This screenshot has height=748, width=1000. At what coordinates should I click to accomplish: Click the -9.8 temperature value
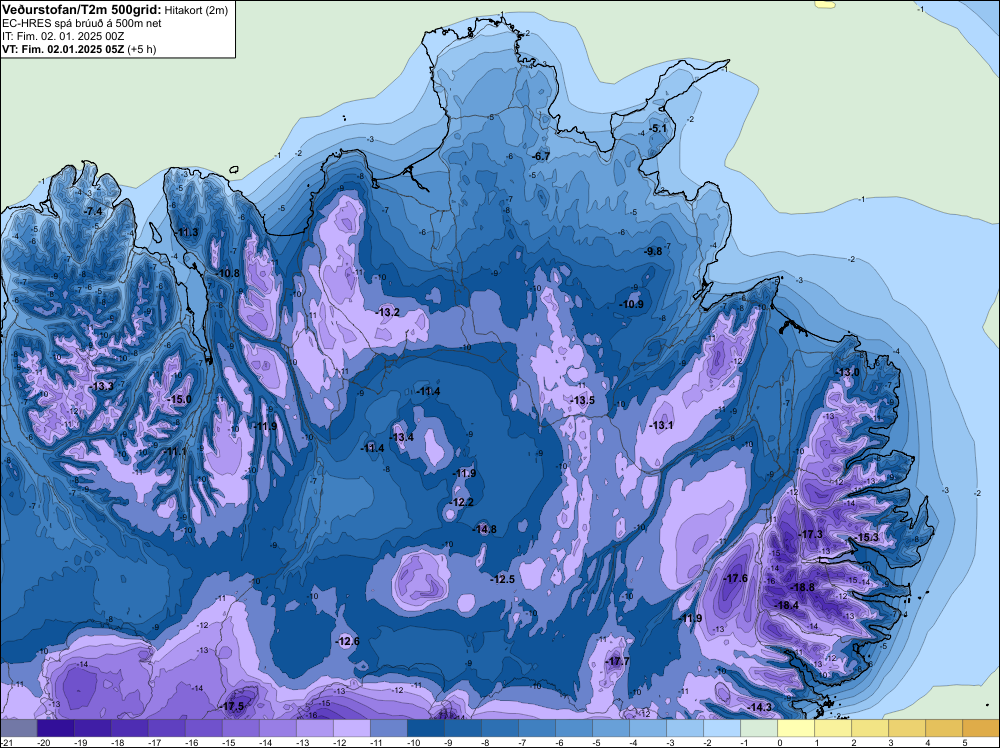(652, 251)
